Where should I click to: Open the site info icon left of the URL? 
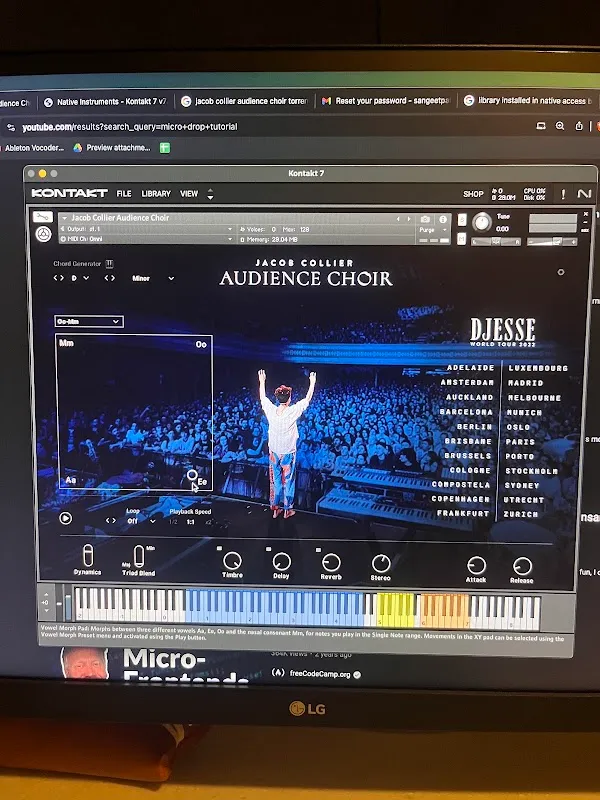coord(11,127)
